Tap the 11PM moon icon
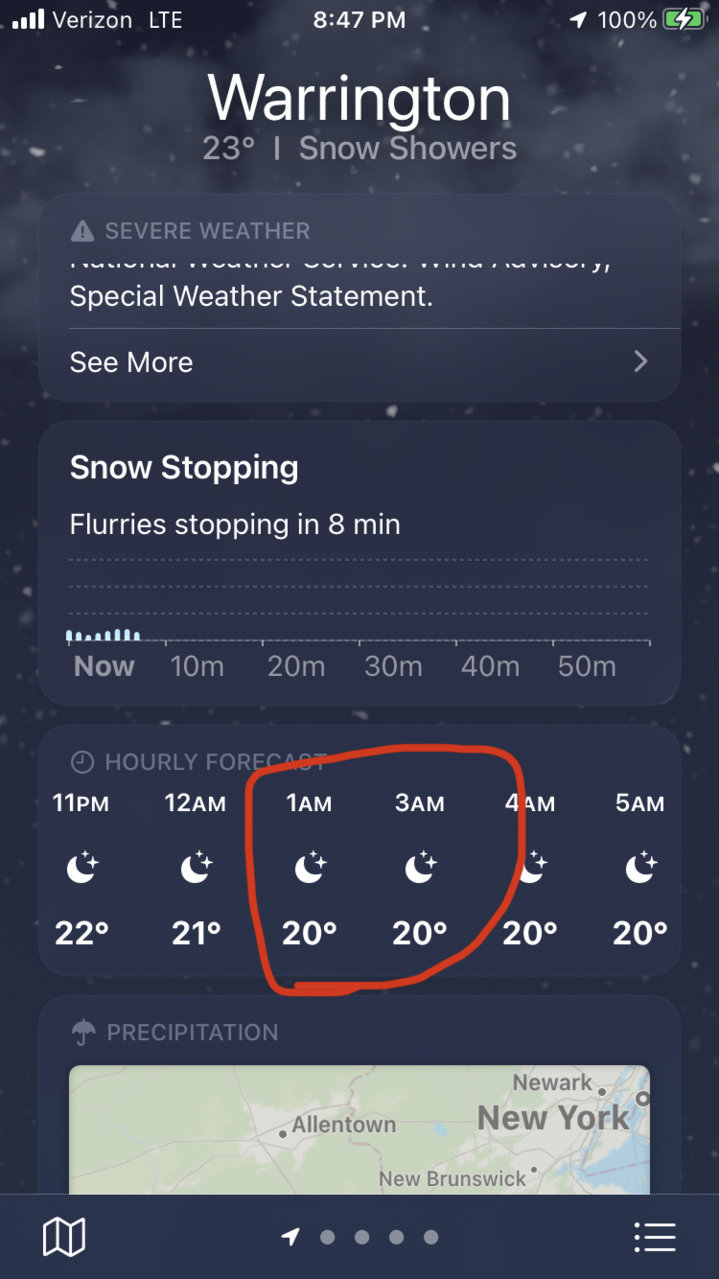Image resolution: width=719 pixels, height=1279 pixels. point(82,869)
